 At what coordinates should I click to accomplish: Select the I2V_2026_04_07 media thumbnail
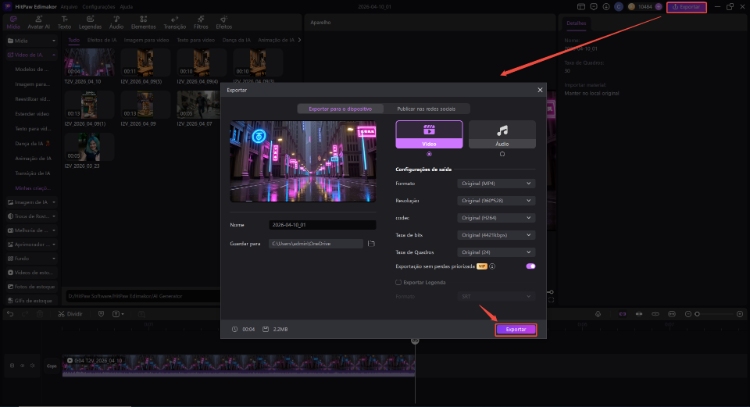(198, 105)
